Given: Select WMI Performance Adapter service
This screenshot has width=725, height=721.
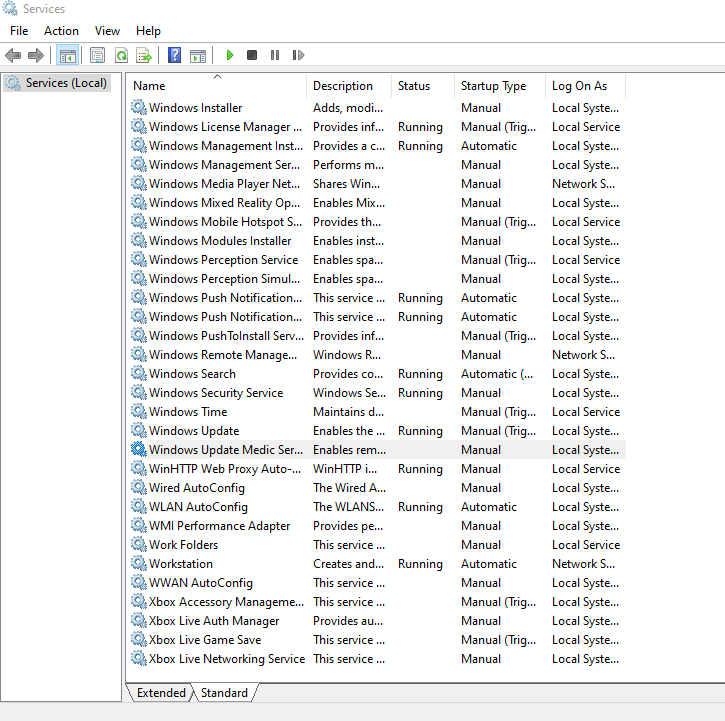Looking at the screenshot, I should tap(377, 525).
